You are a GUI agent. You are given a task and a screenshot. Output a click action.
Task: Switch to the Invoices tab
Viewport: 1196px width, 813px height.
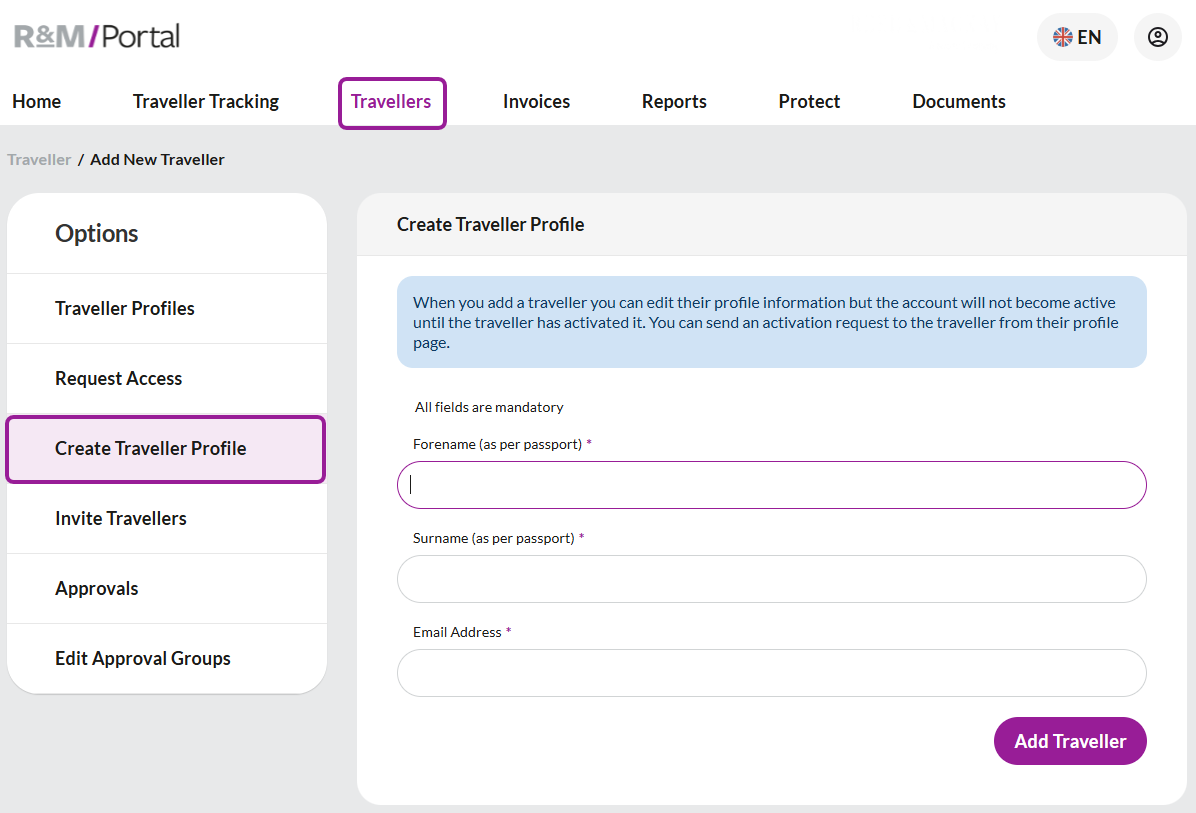pos(536,102)
